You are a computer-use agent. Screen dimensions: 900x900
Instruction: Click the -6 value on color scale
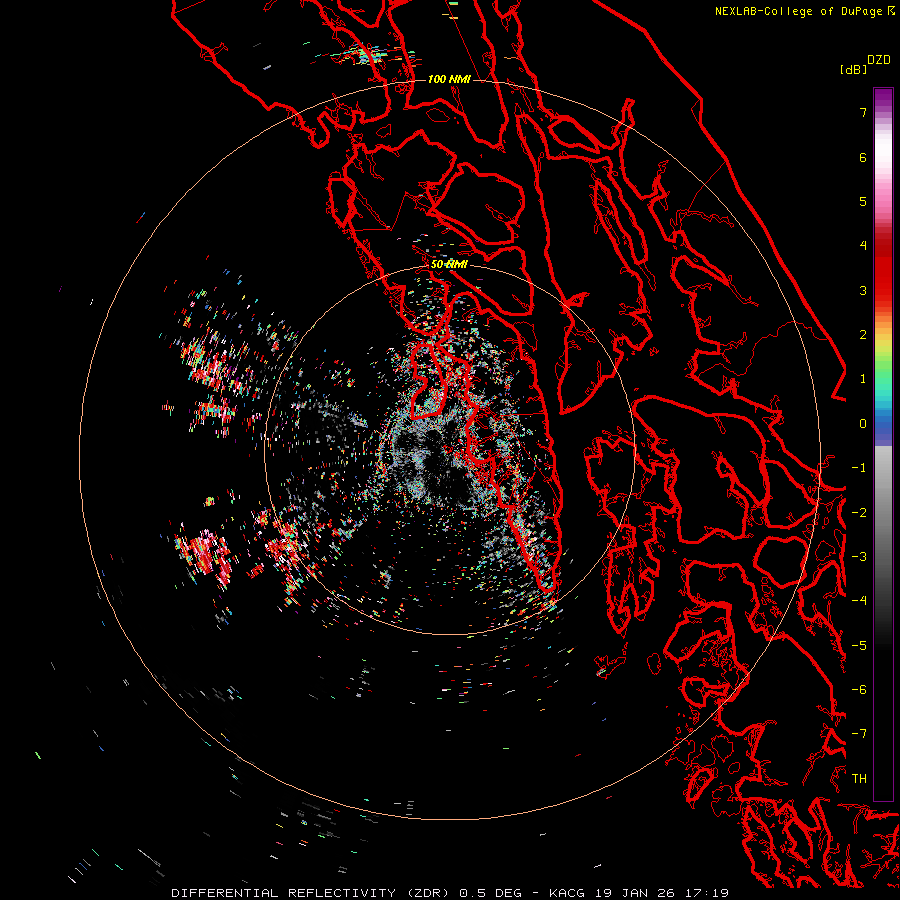click(859, 690)
